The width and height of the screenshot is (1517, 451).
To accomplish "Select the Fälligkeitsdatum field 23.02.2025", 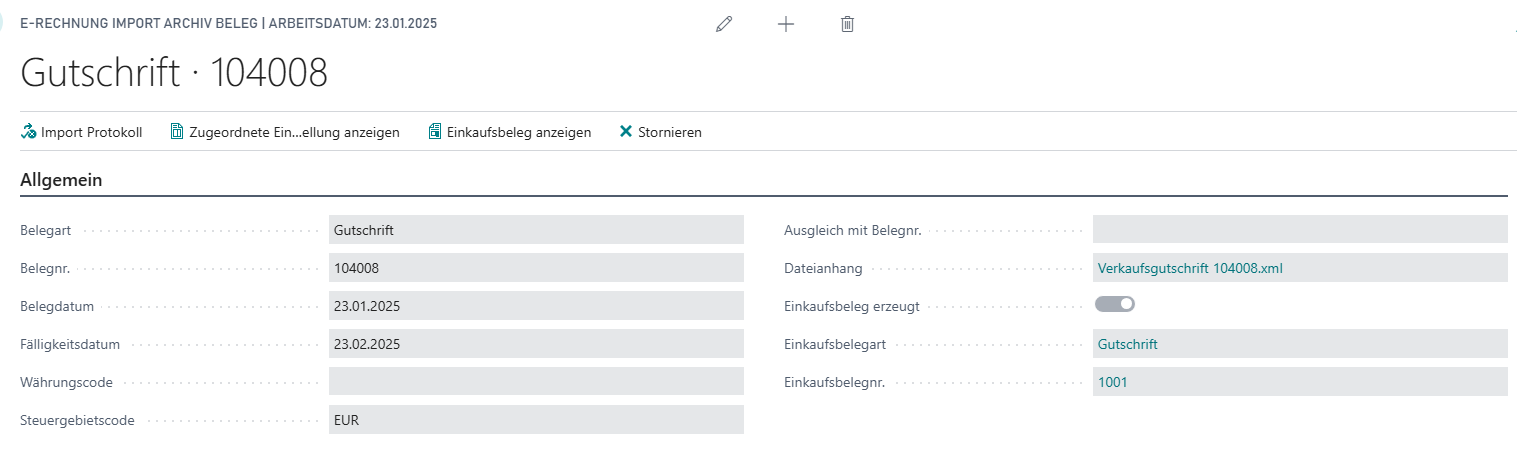I will tap(535, 344).
